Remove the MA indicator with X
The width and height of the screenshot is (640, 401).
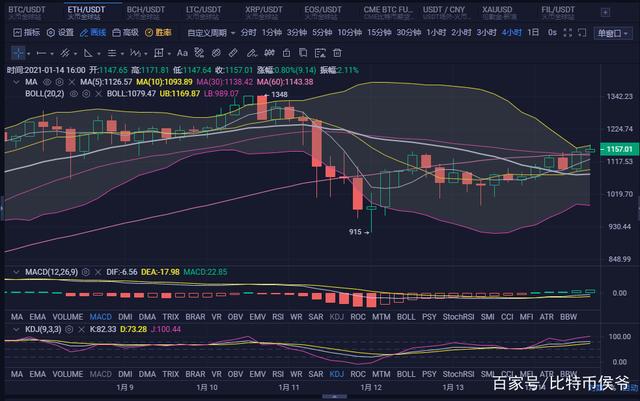[x=72, y=82]
